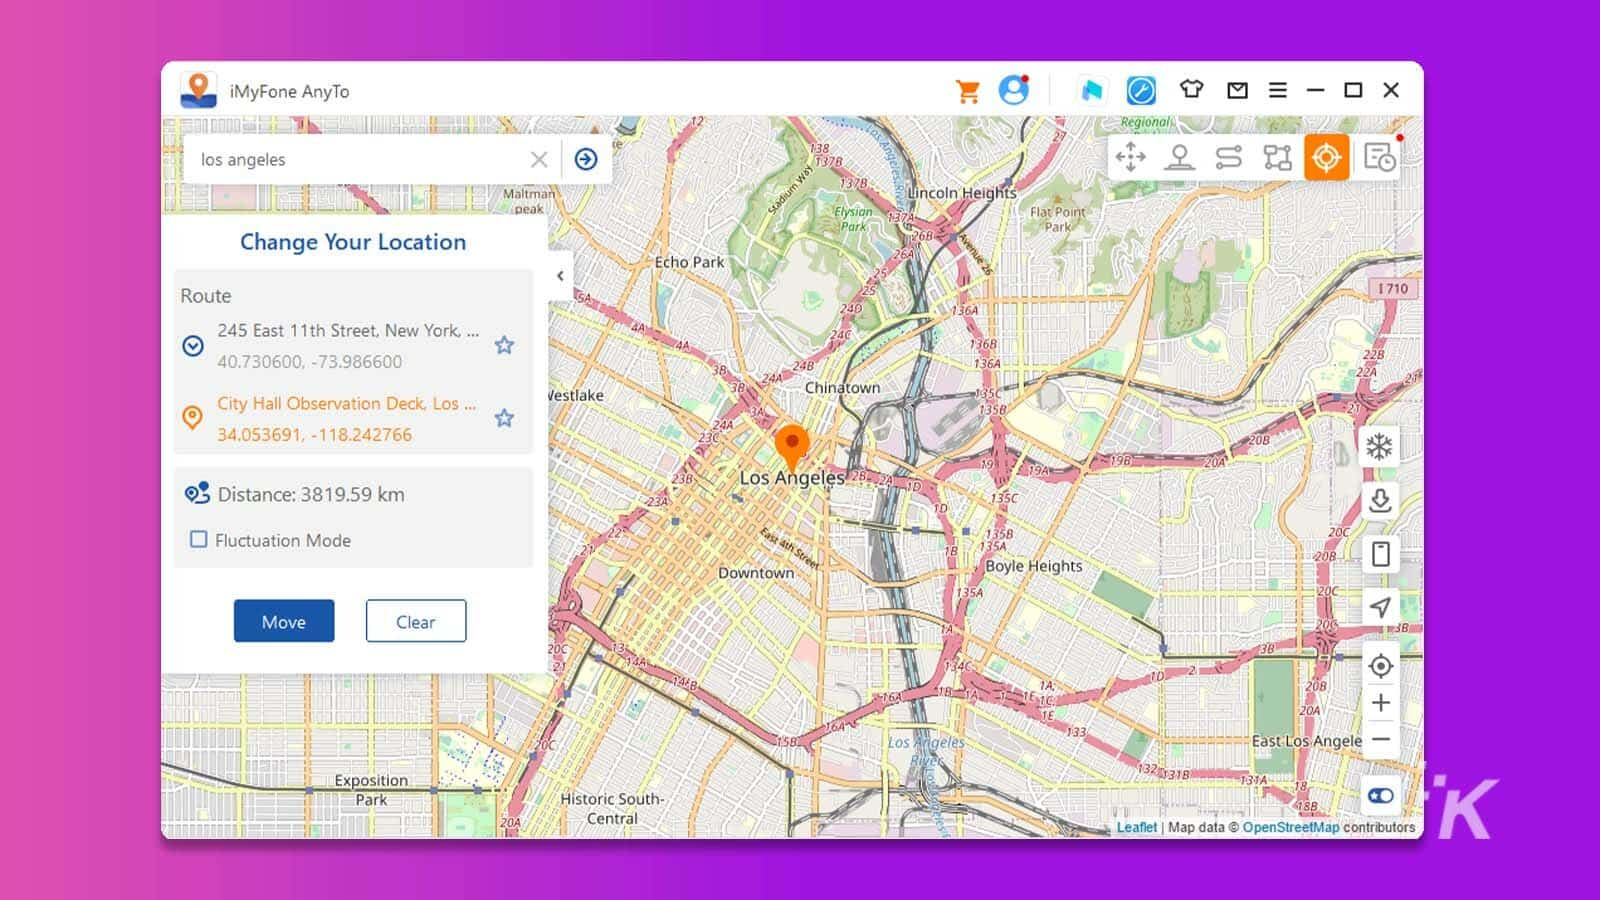Image resolution: width=1600 pixels, height=900 pixels.
Task: Click the Distance: 3819.59 km text
Action: coord(311,494)
